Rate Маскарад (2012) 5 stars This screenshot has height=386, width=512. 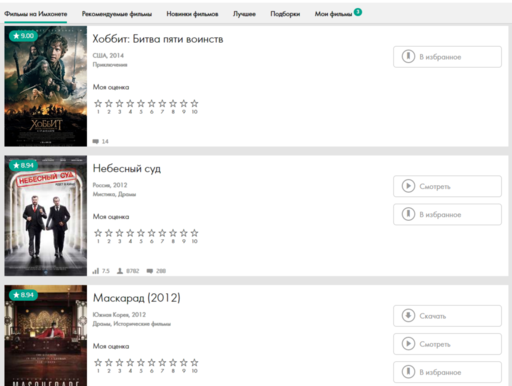[x=141, y=363]
